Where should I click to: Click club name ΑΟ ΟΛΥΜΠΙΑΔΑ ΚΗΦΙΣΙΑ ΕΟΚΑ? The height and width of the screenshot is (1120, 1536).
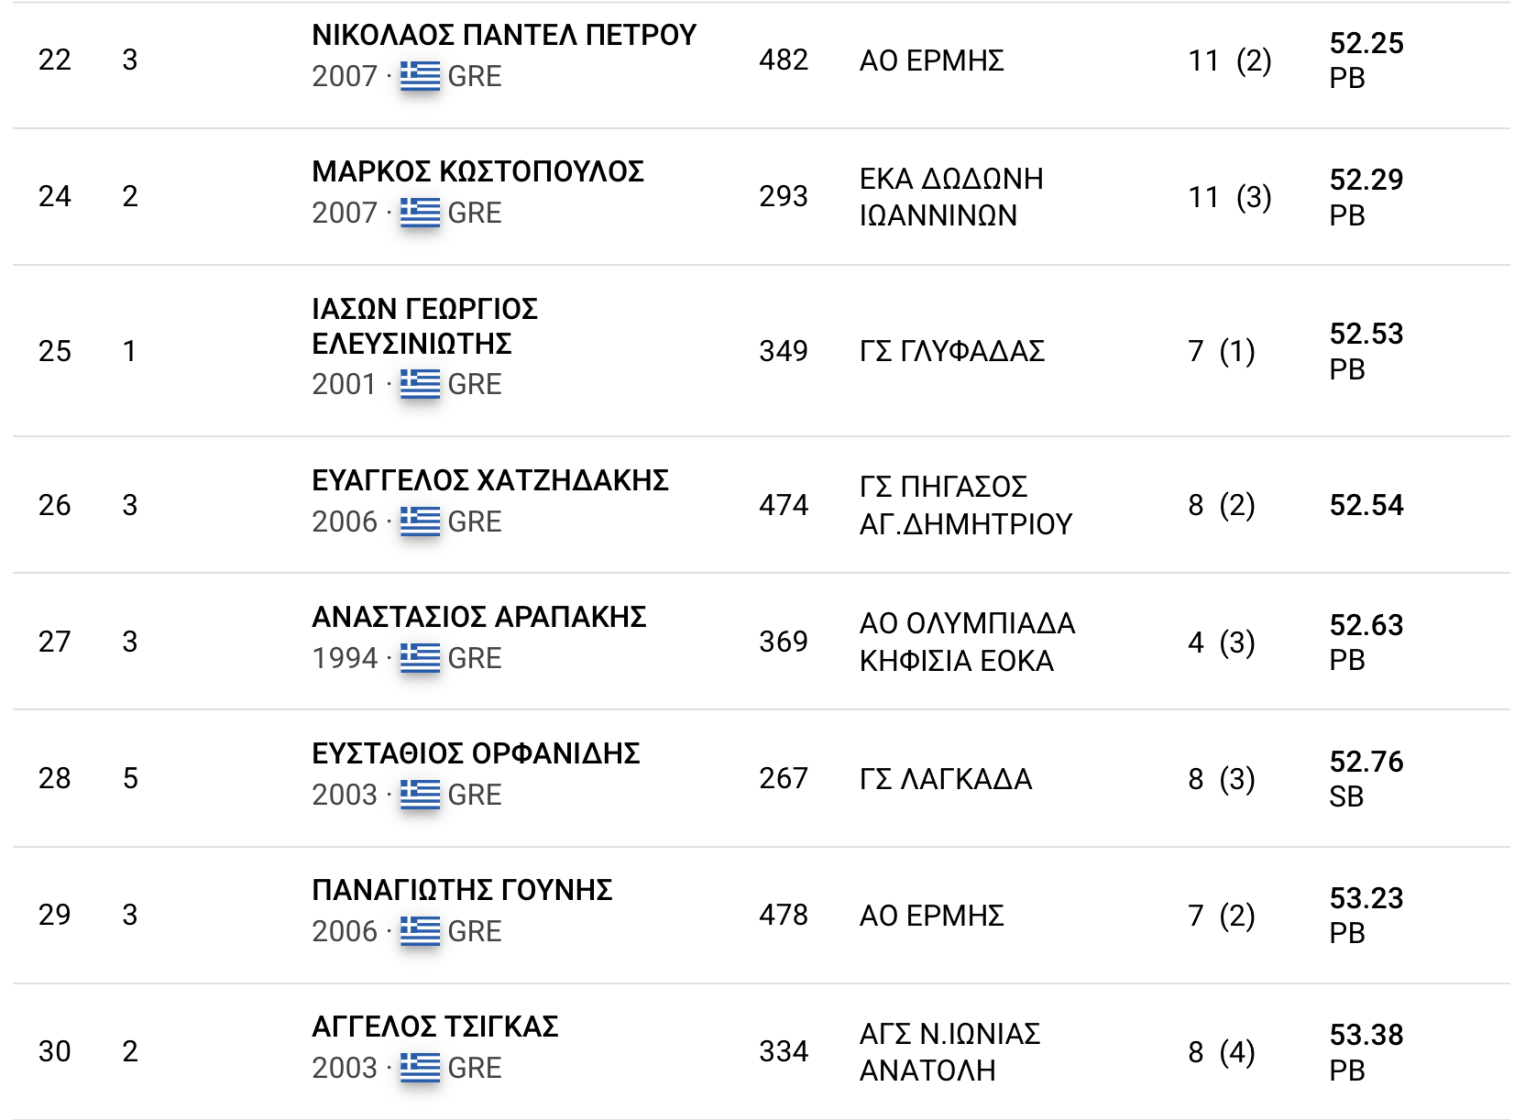(x=966, y=642)
